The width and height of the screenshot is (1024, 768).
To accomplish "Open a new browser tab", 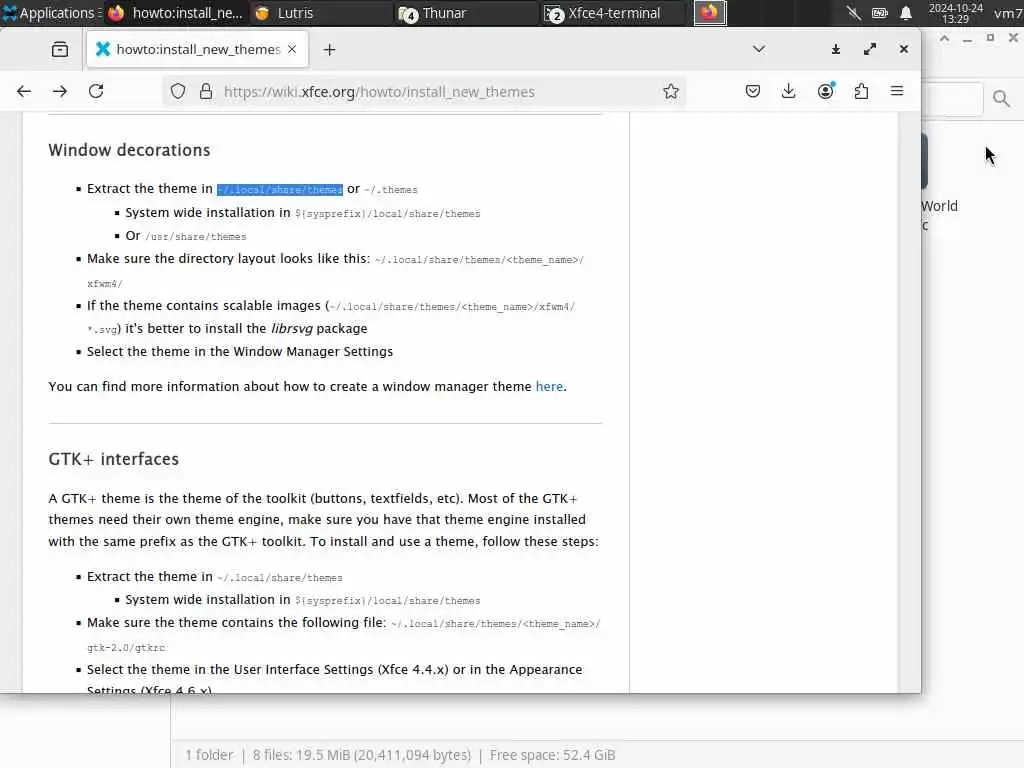I will click(329, 50).
